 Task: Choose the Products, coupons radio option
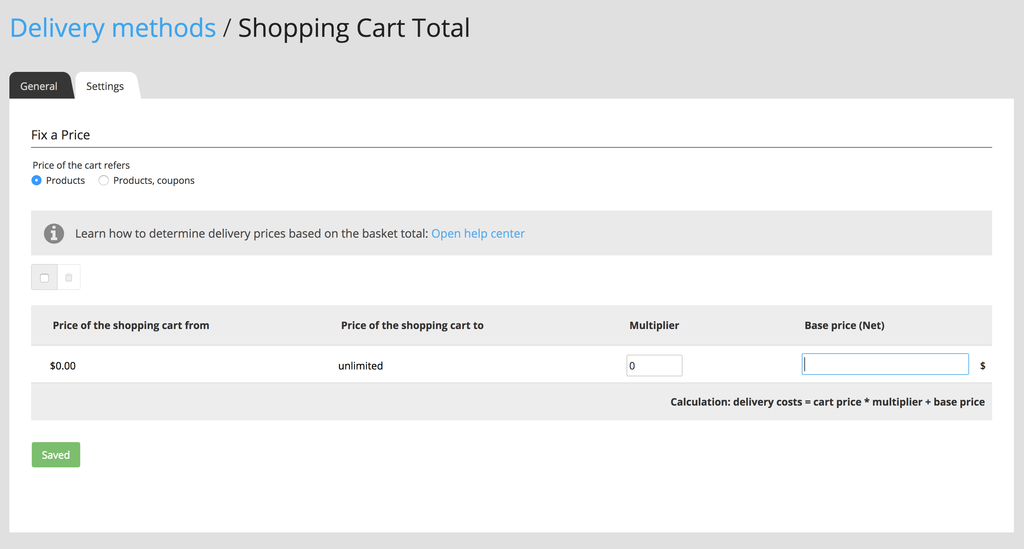(x=103, y=180)
